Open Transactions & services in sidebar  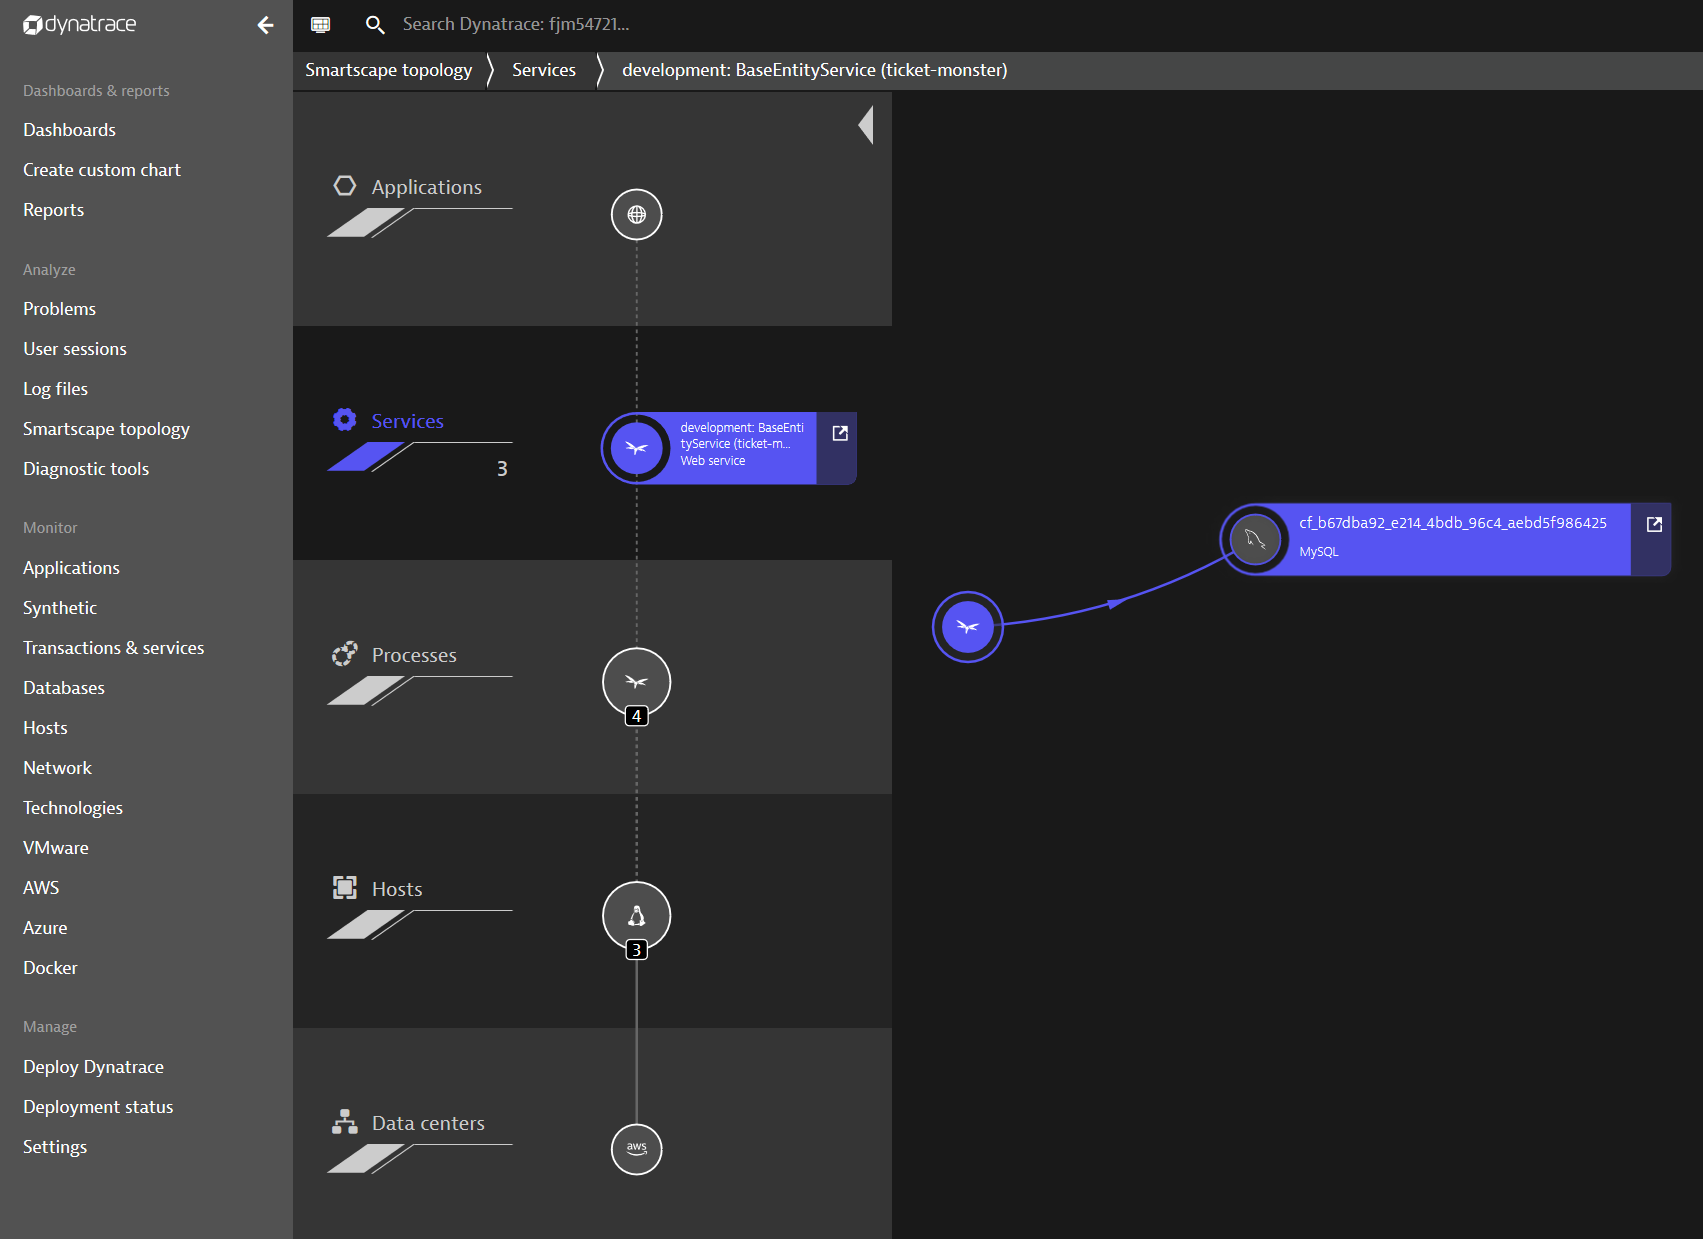coord(113,648)
